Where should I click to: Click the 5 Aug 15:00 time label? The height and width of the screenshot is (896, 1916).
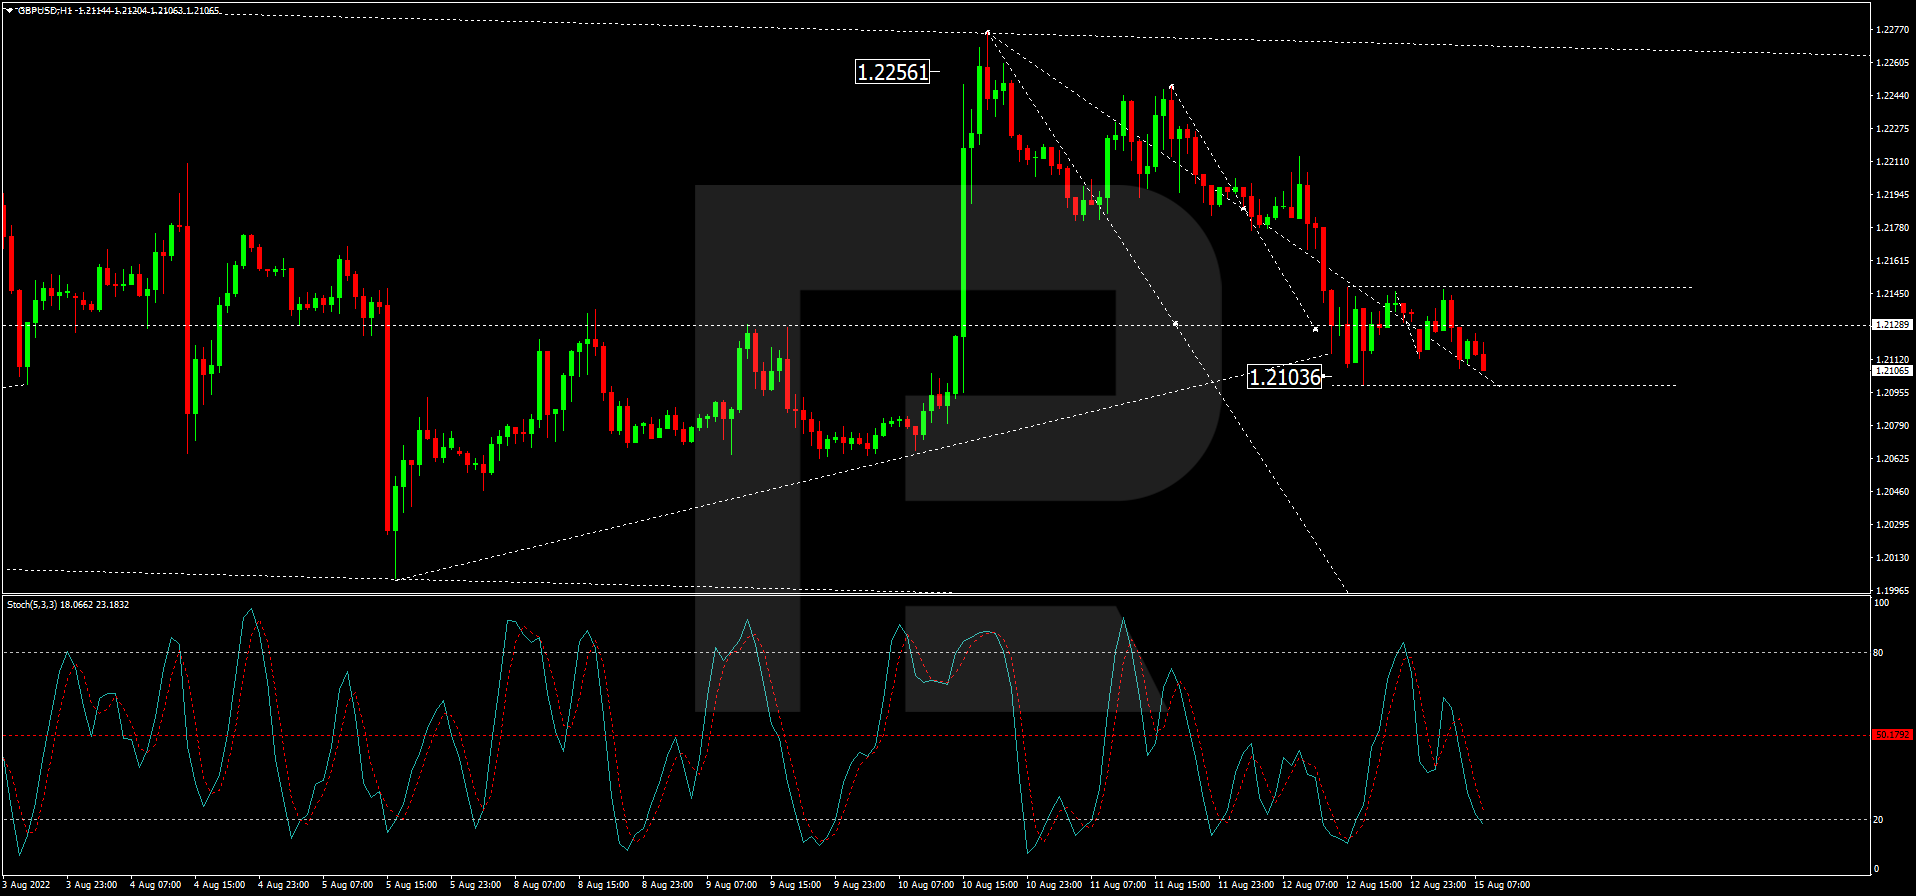[x=412, y=885]
